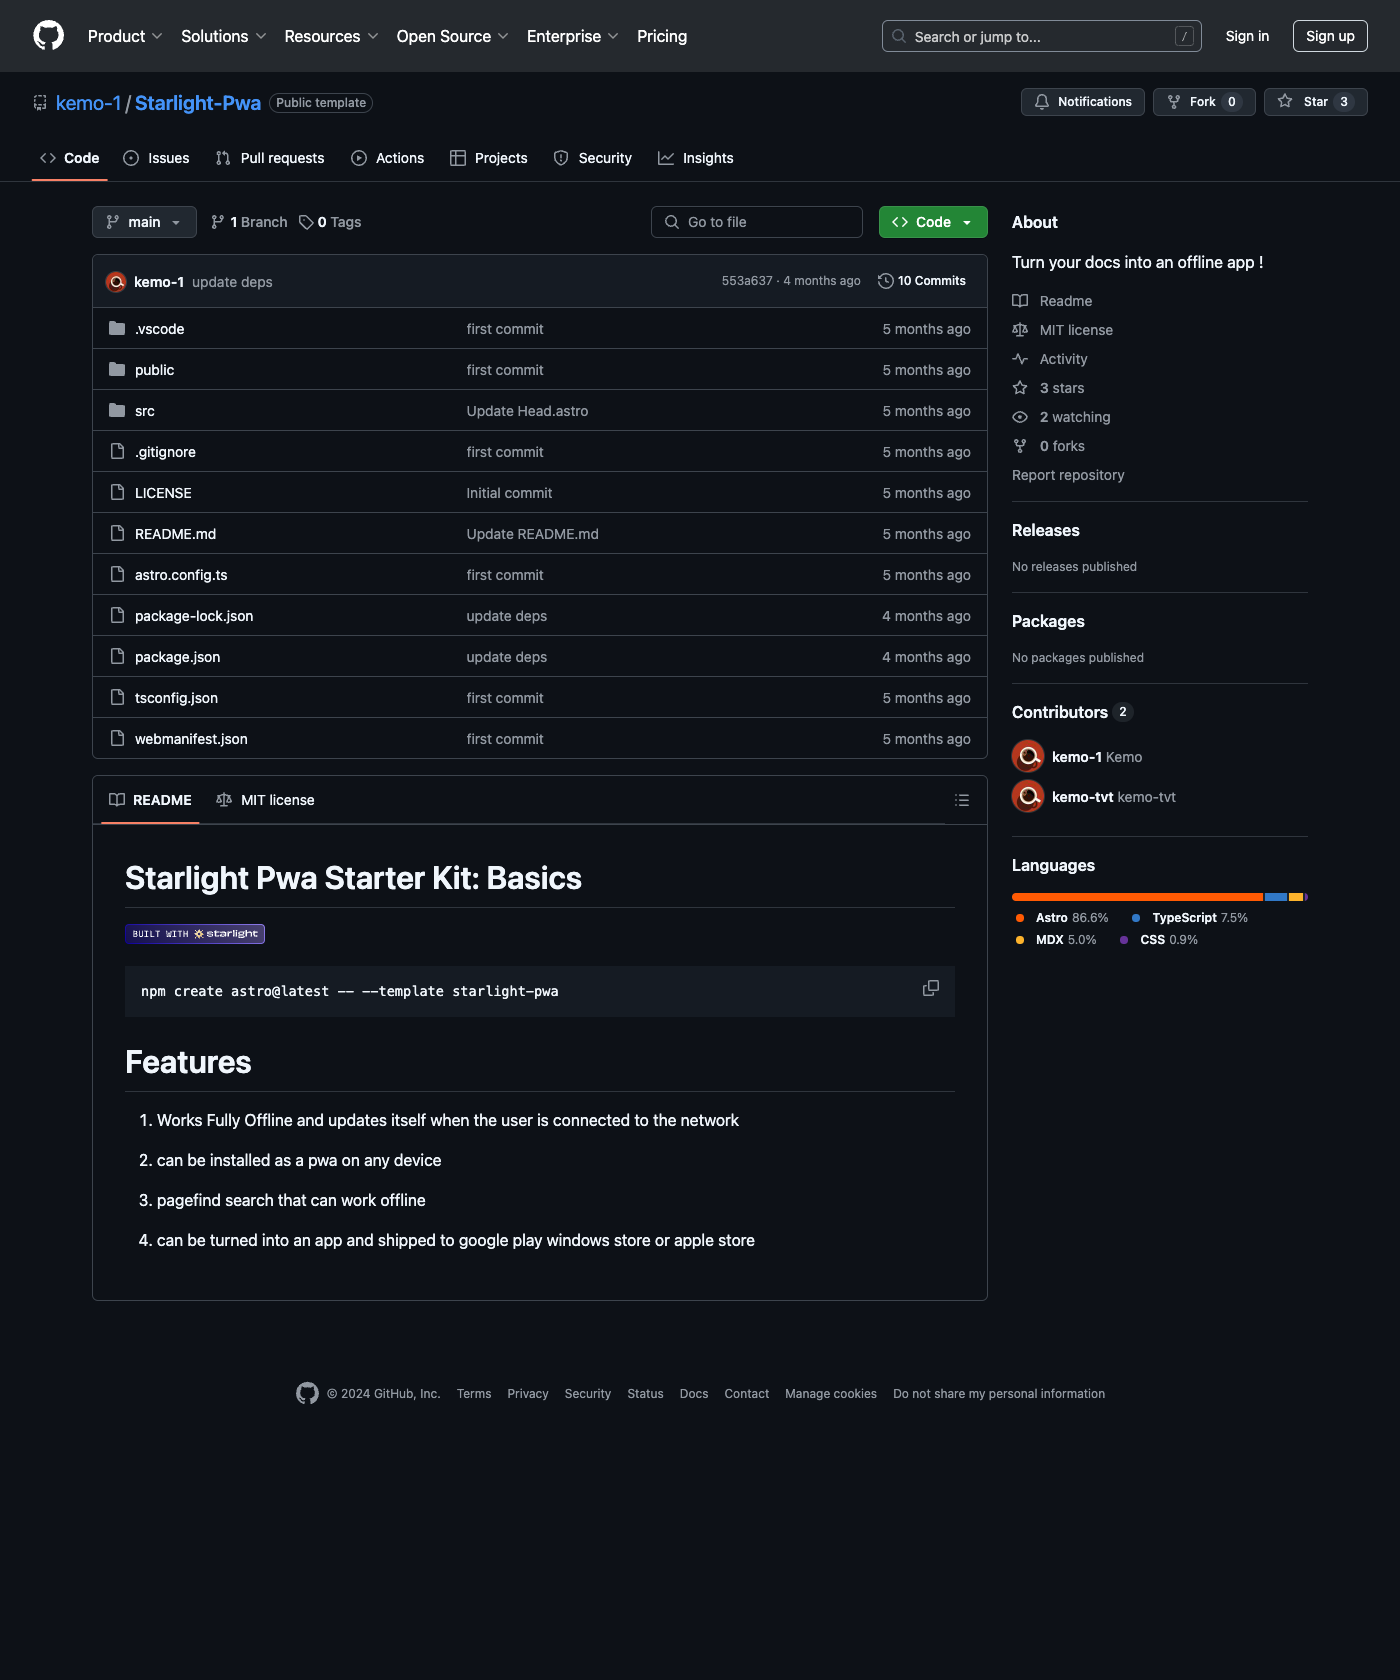This screenshot has height=1680, width=1400.
Task: Open the Report repository link
Action: pos(1068,475)
